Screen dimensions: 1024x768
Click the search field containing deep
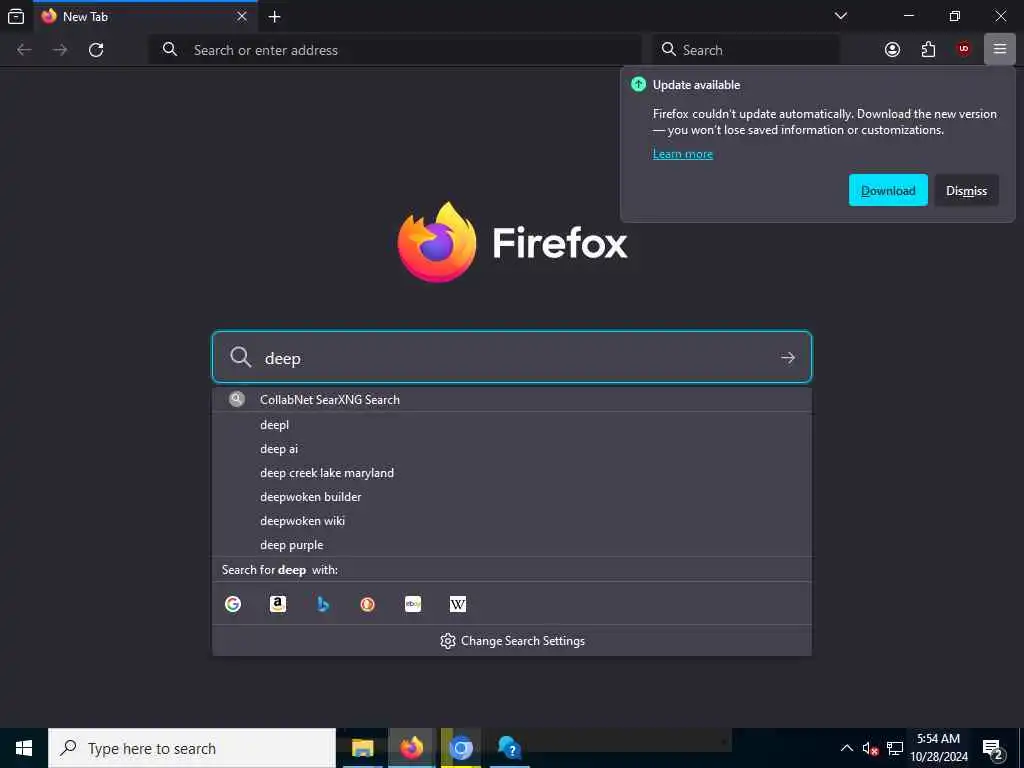512,357
